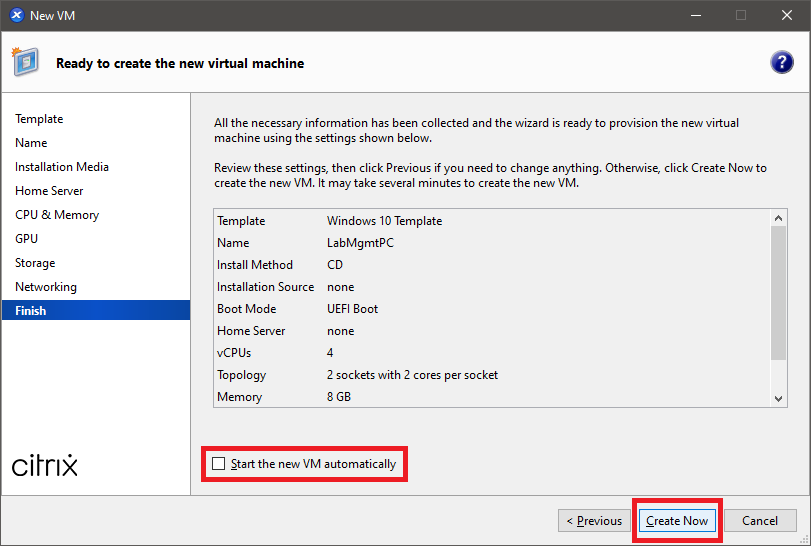
Task: Switch to the Installation Media step
Action: 62,167
